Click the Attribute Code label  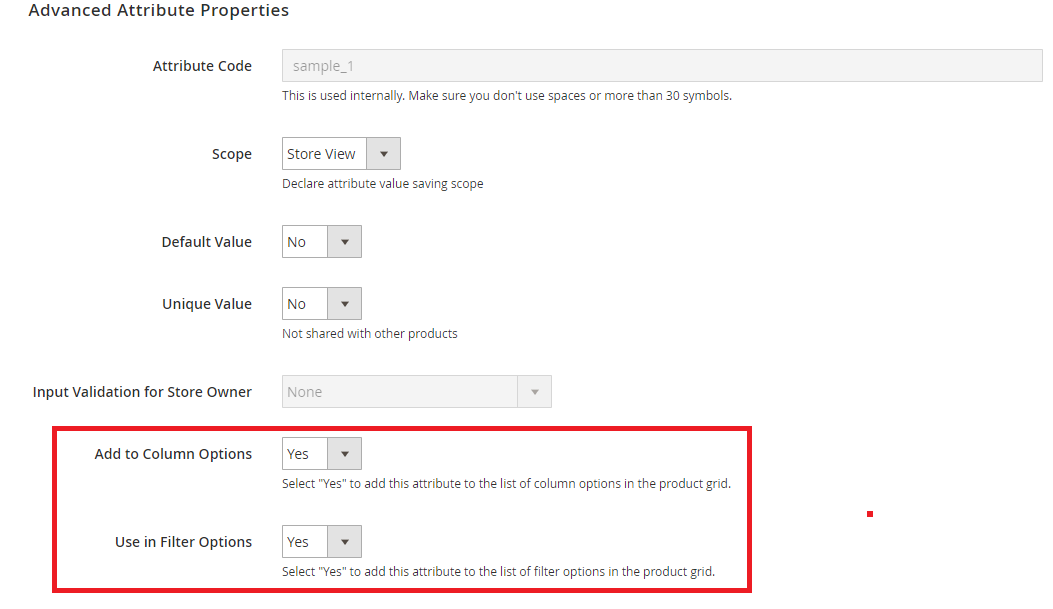pos(202,66)
